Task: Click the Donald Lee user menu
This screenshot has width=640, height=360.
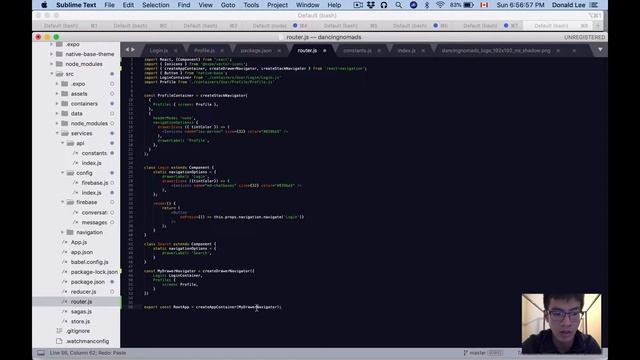Action: pos(569,5)
